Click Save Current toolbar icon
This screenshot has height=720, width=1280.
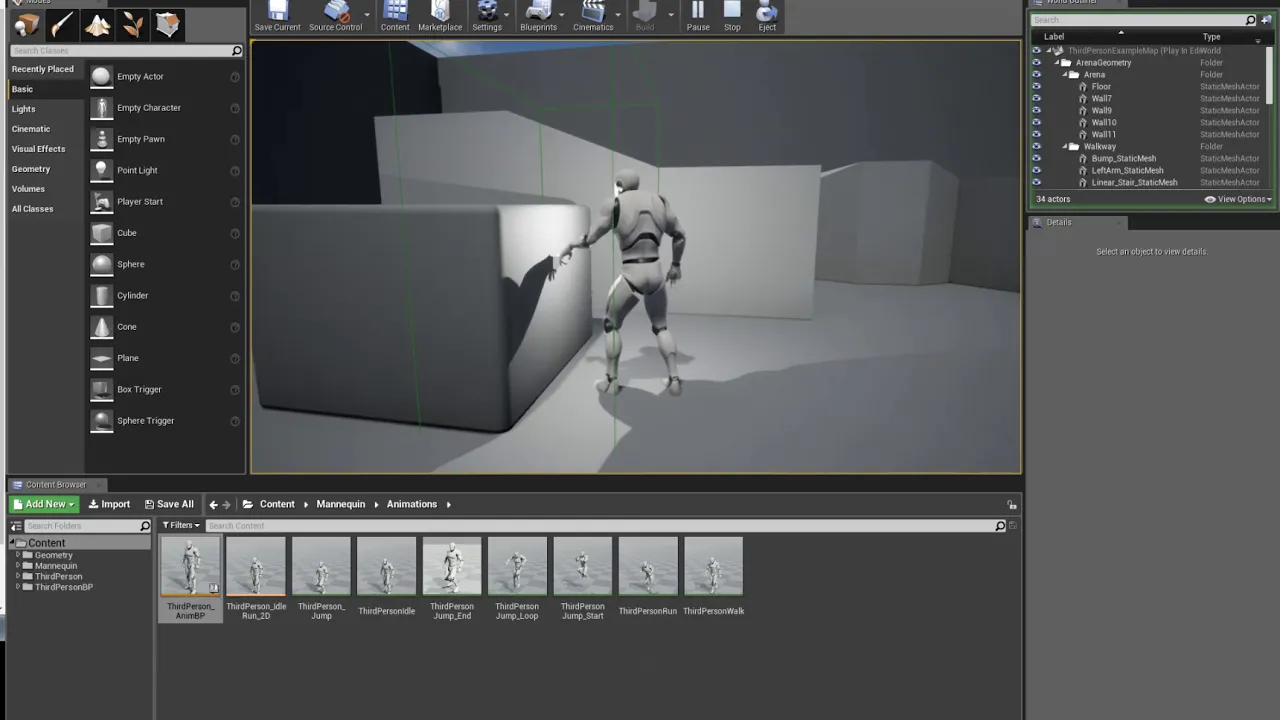pos(278,17)
